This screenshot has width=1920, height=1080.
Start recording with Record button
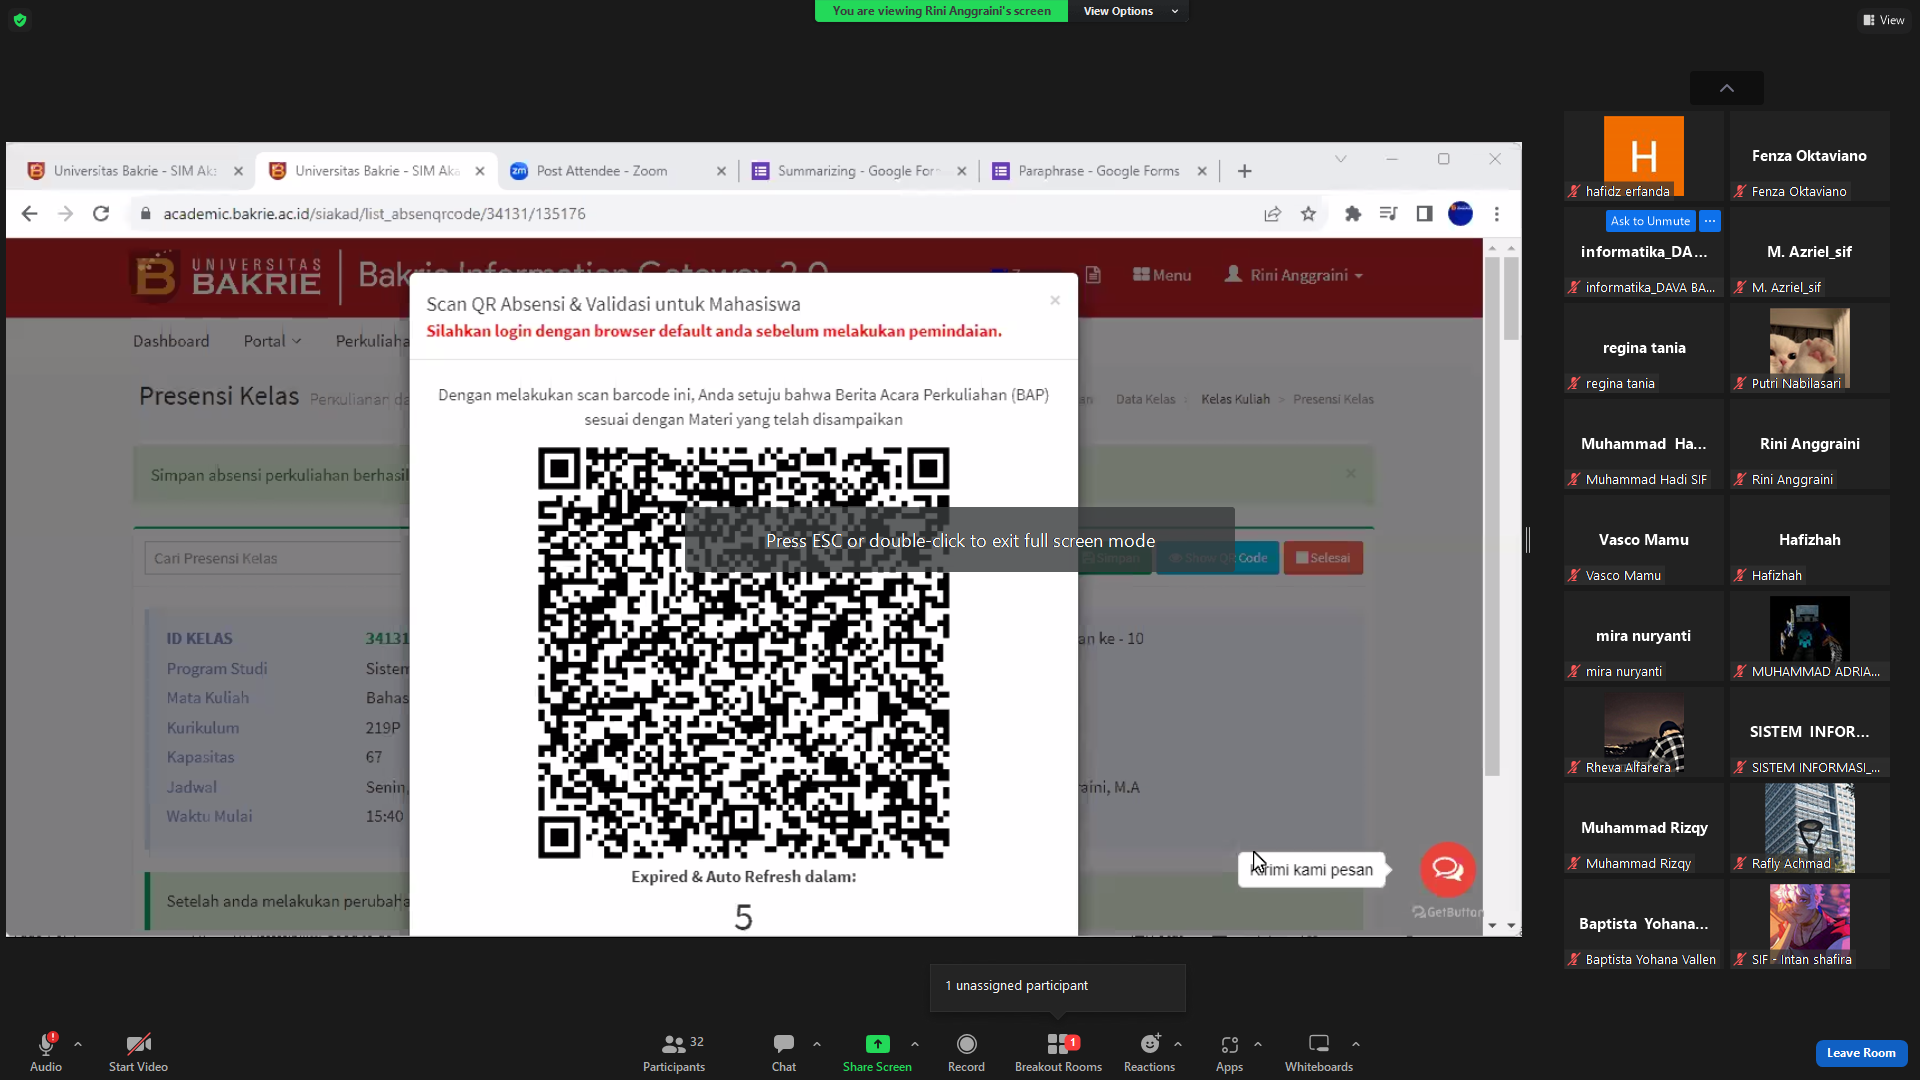coord(966,1052)
